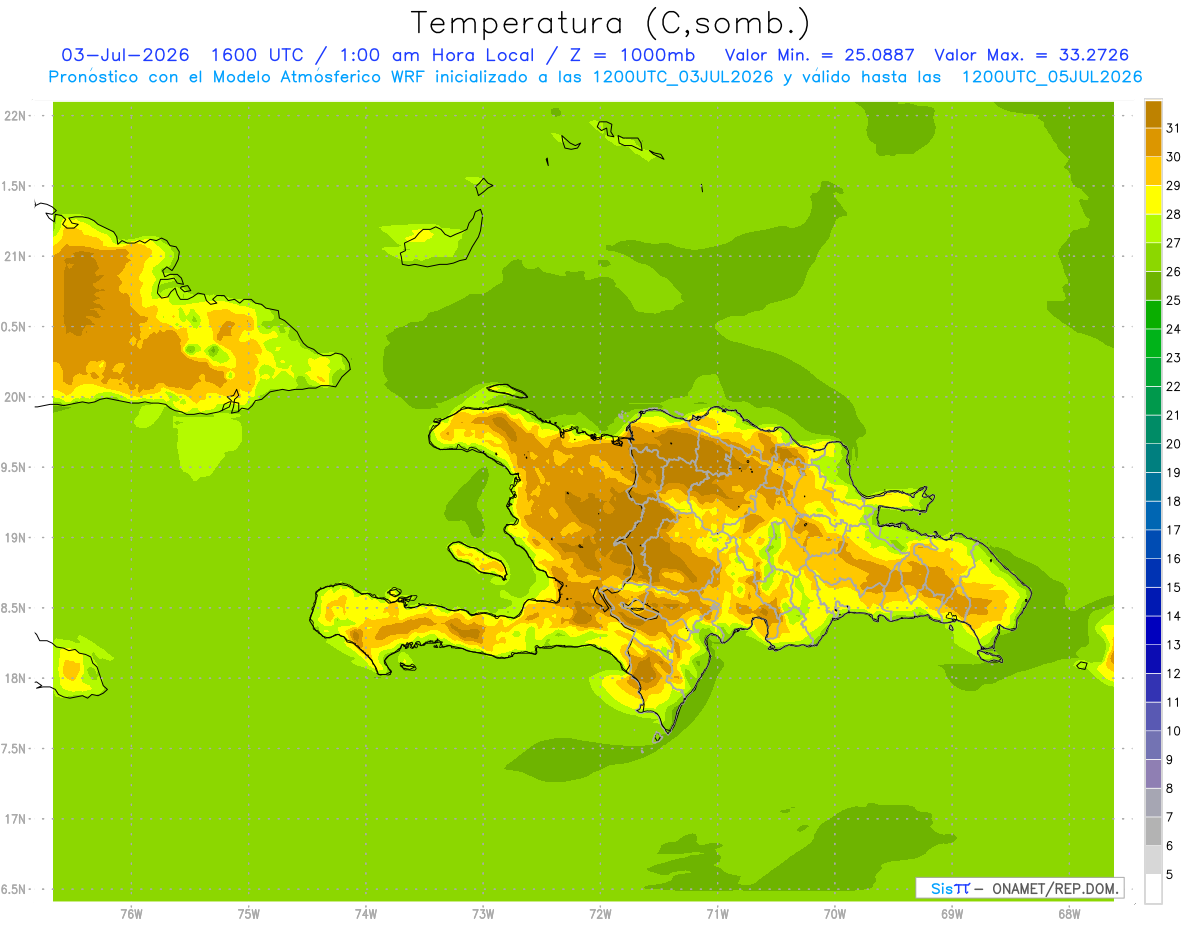Viewport: 1200px width, 927px height.
Task: Click the "71W" longitude label
Action: 717,913
